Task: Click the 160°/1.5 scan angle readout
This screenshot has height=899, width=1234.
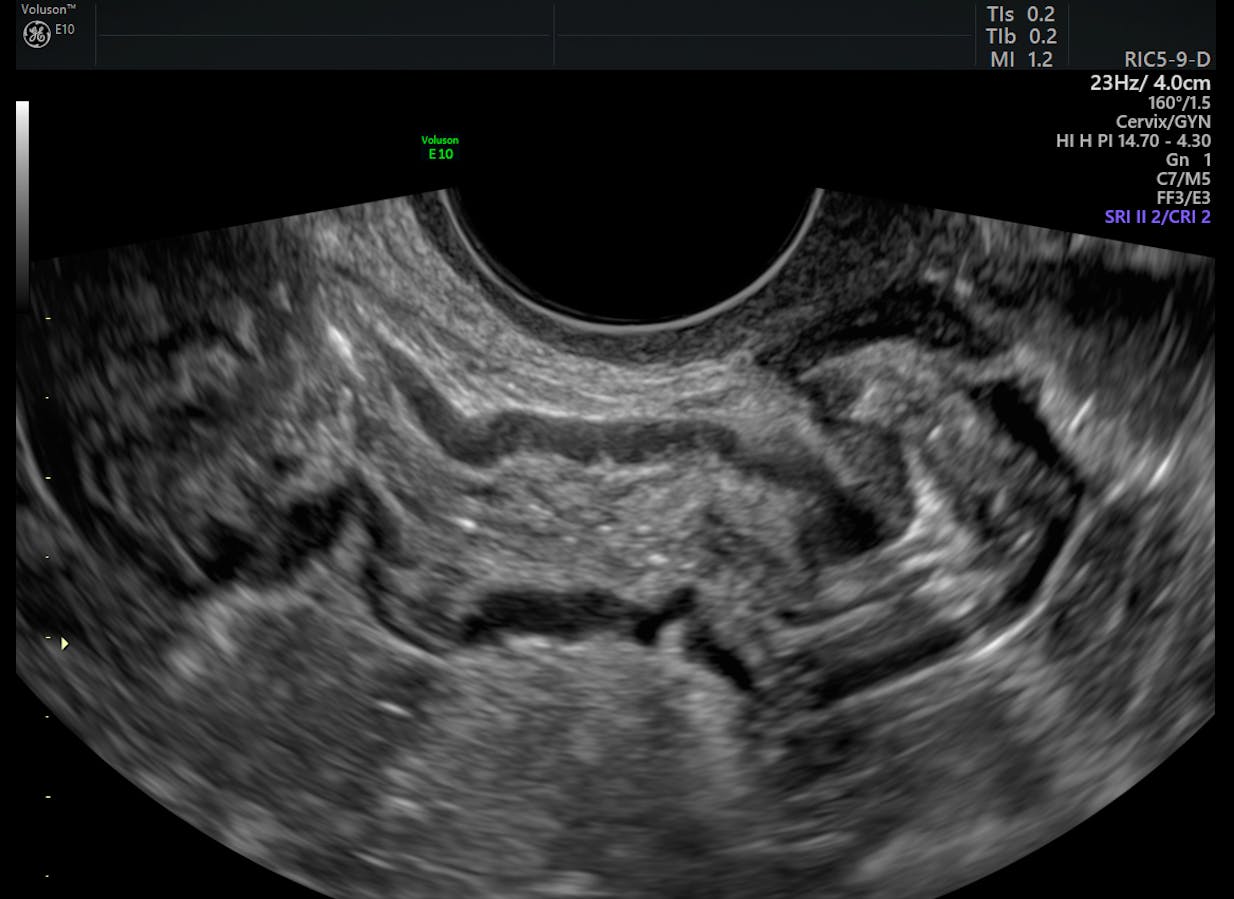Action: [x=1179, y=103]
